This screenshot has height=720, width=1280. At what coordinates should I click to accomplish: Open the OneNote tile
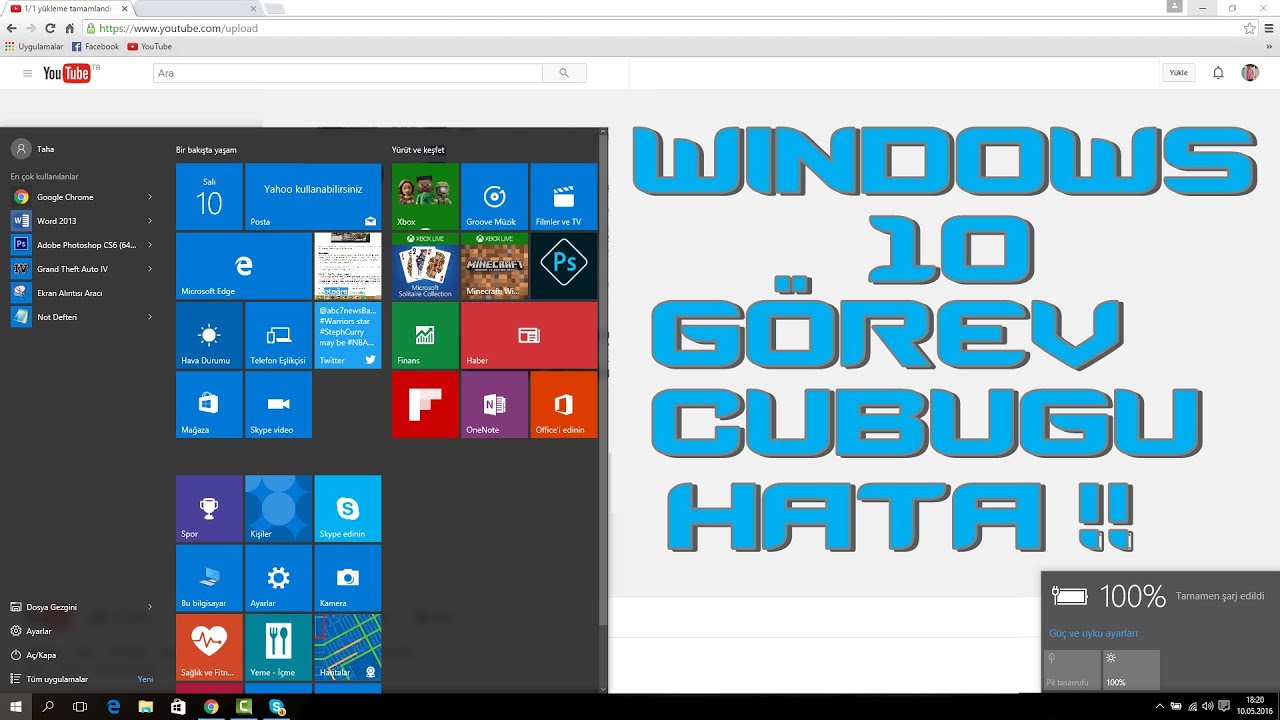click(x=494, y=405)
